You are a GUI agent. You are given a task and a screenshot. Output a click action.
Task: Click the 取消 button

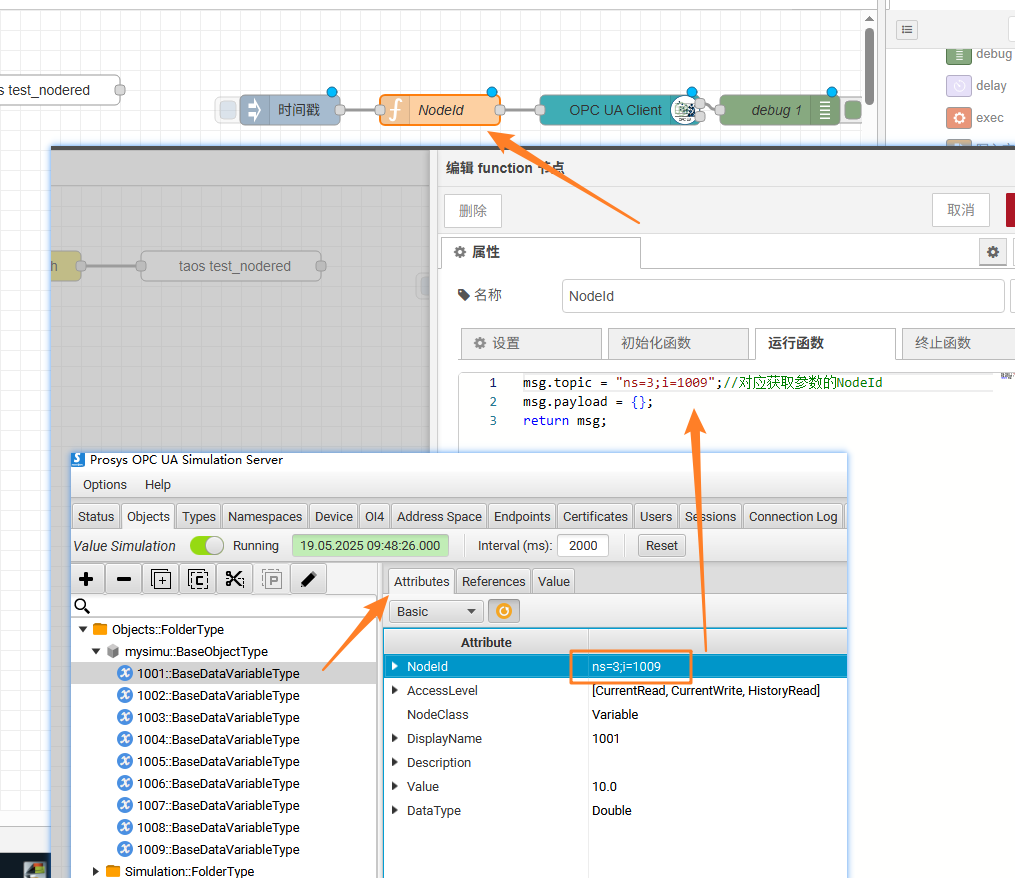coord(961,210)
